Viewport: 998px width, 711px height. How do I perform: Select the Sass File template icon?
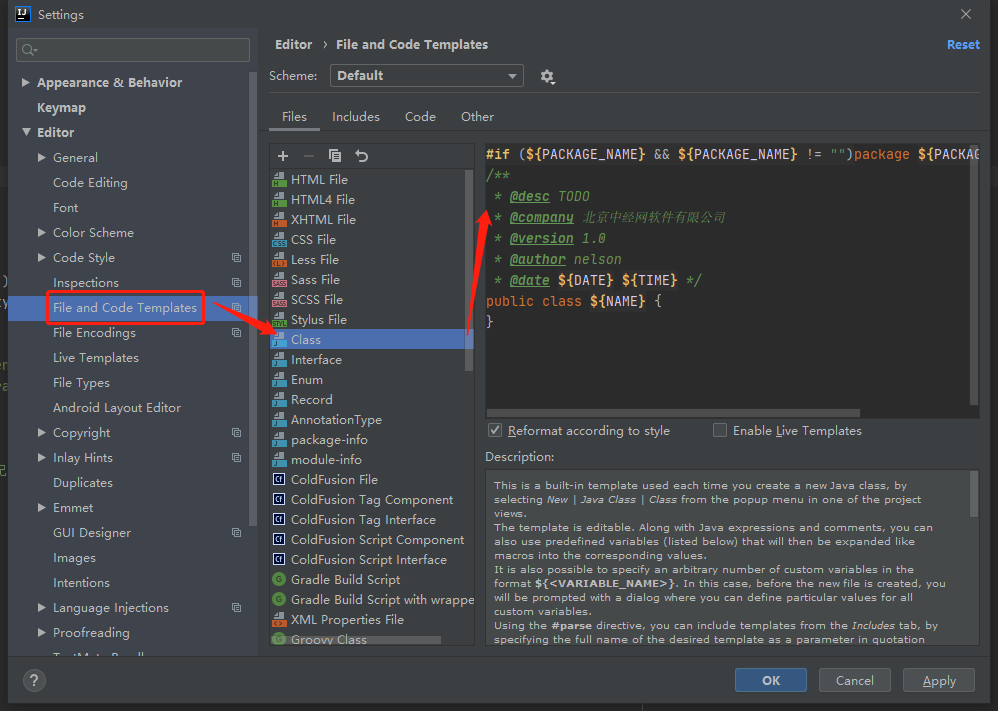tap(279, 280)
